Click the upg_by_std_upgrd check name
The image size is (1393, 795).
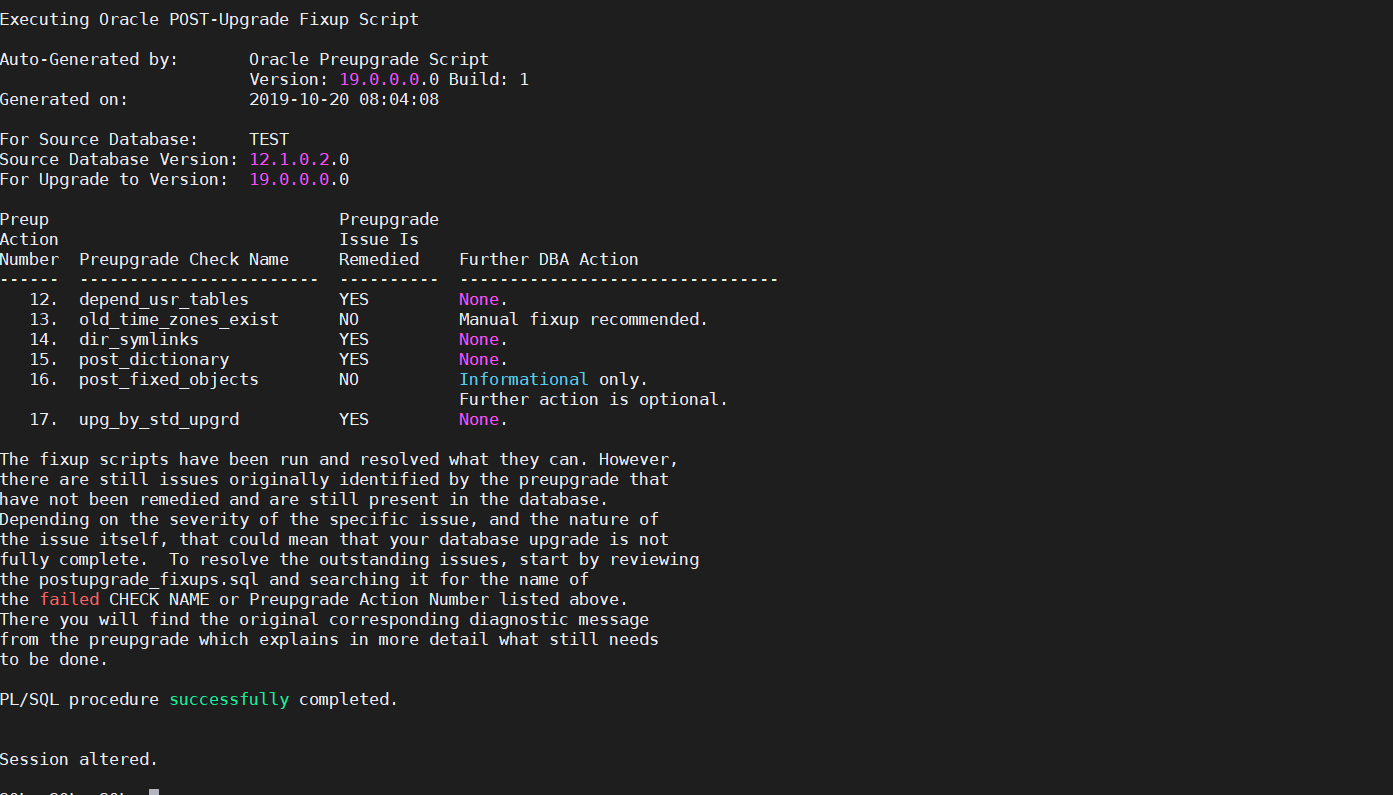point(159,419)
